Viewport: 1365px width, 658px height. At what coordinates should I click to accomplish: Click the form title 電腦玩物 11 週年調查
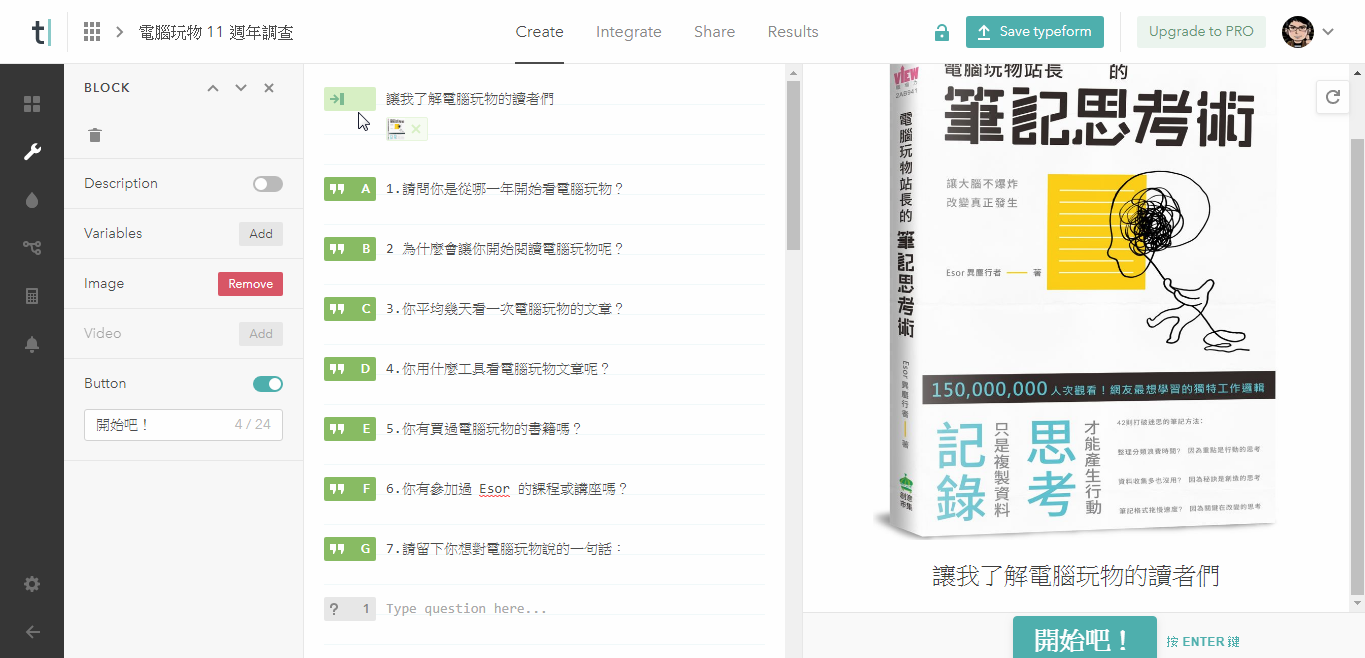tap(216, 32)
